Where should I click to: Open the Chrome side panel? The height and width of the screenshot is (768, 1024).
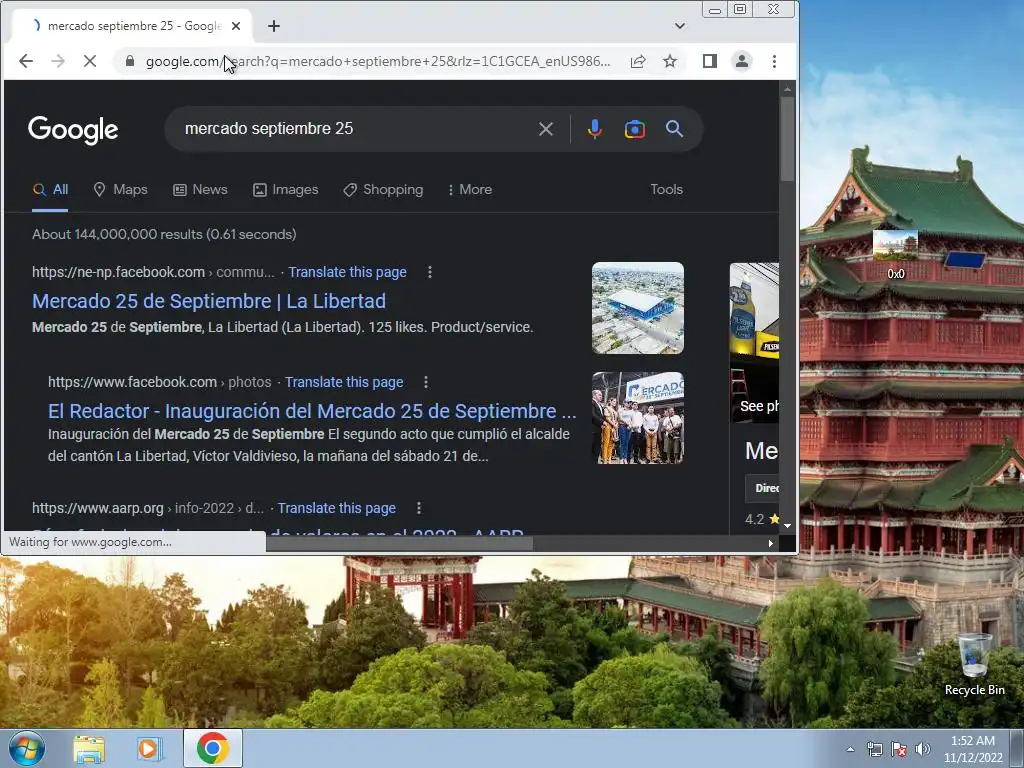710,61
